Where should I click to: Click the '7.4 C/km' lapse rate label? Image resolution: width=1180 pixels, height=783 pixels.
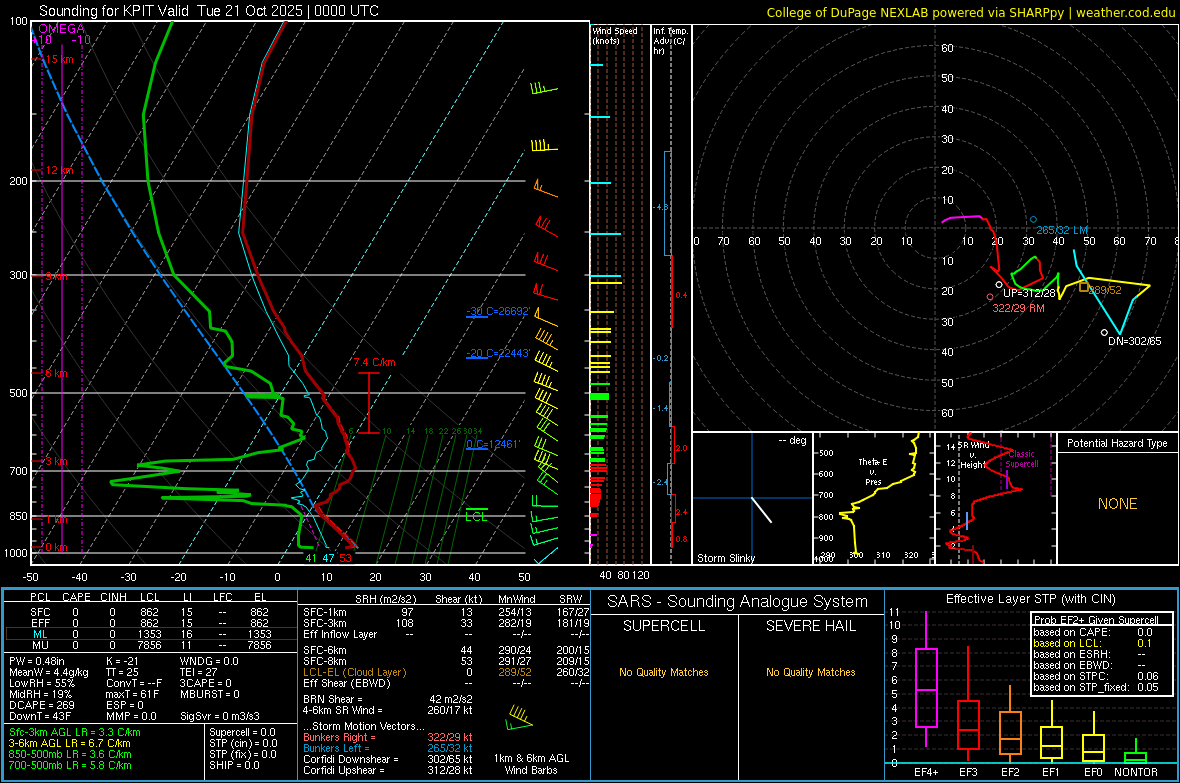(x=374, y=362)
